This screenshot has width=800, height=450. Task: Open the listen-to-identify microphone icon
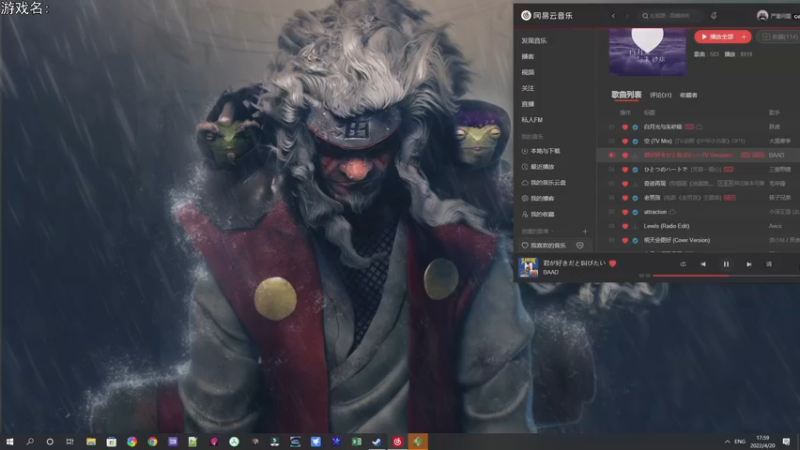(x=714, y=16)
